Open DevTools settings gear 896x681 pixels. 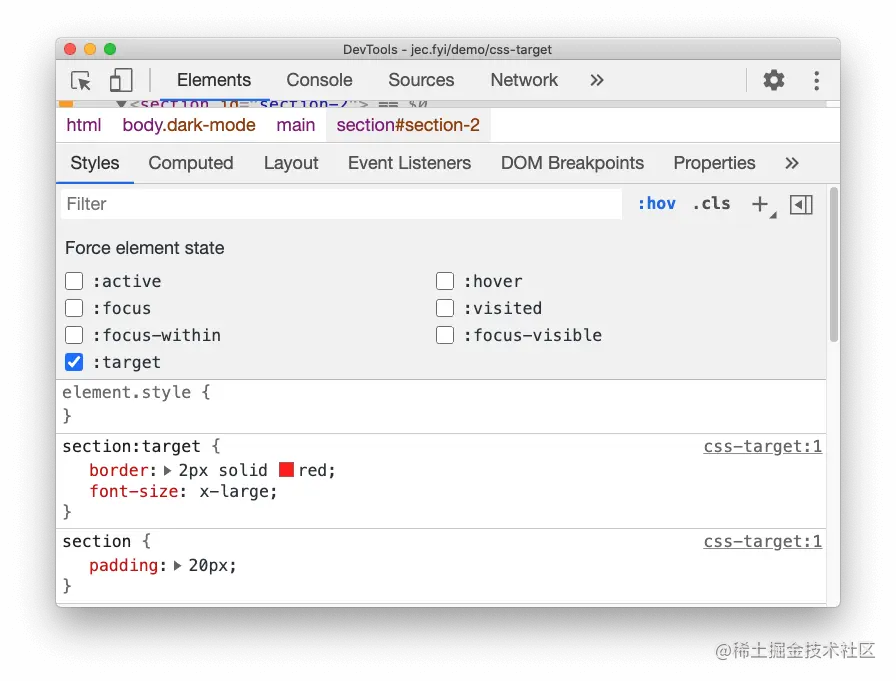pos(774,80)
